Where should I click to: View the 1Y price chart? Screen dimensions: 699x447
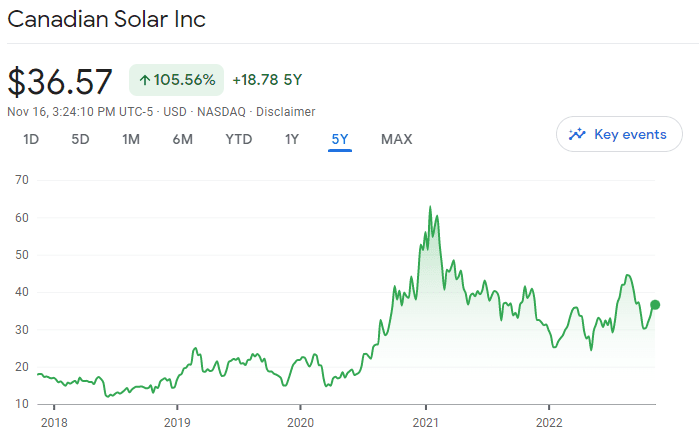coord(292,139)
